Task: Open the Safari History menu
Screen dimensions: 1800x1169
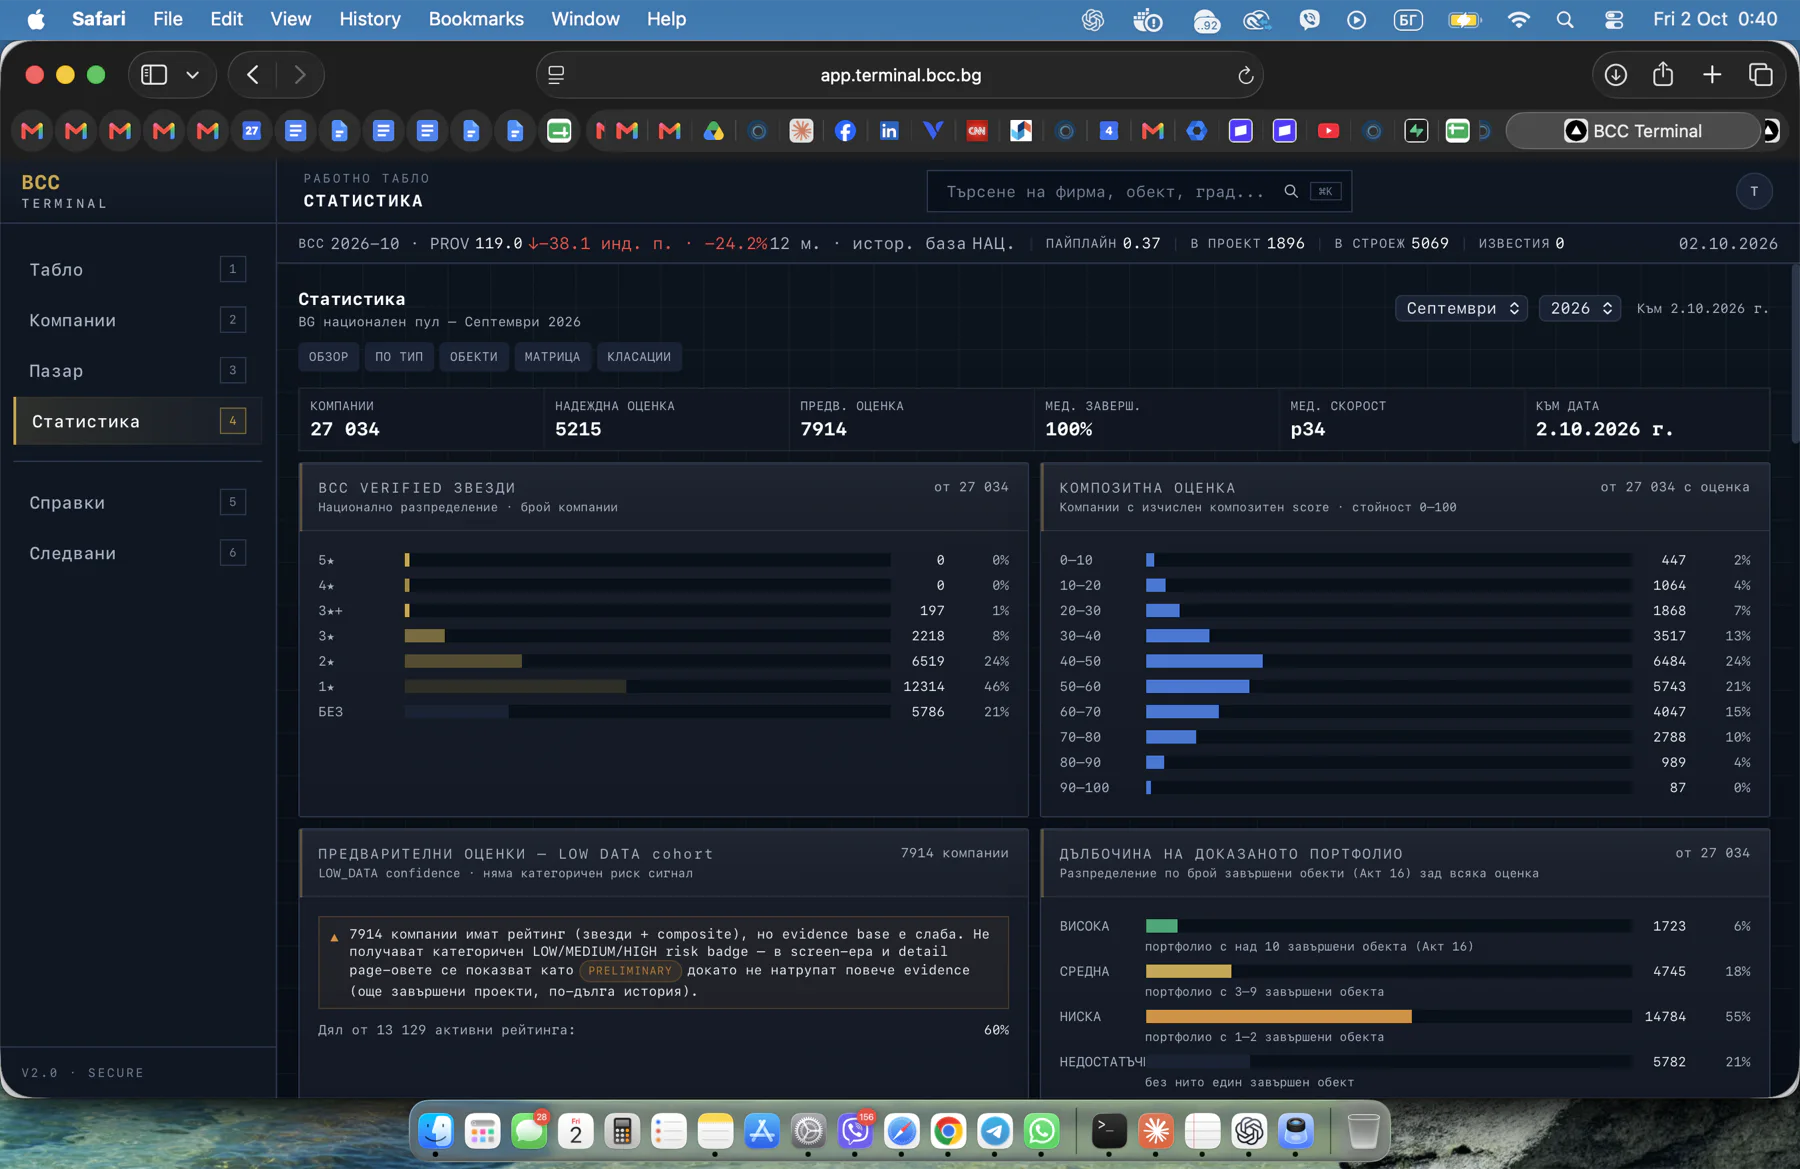Action: pos(370,19)
